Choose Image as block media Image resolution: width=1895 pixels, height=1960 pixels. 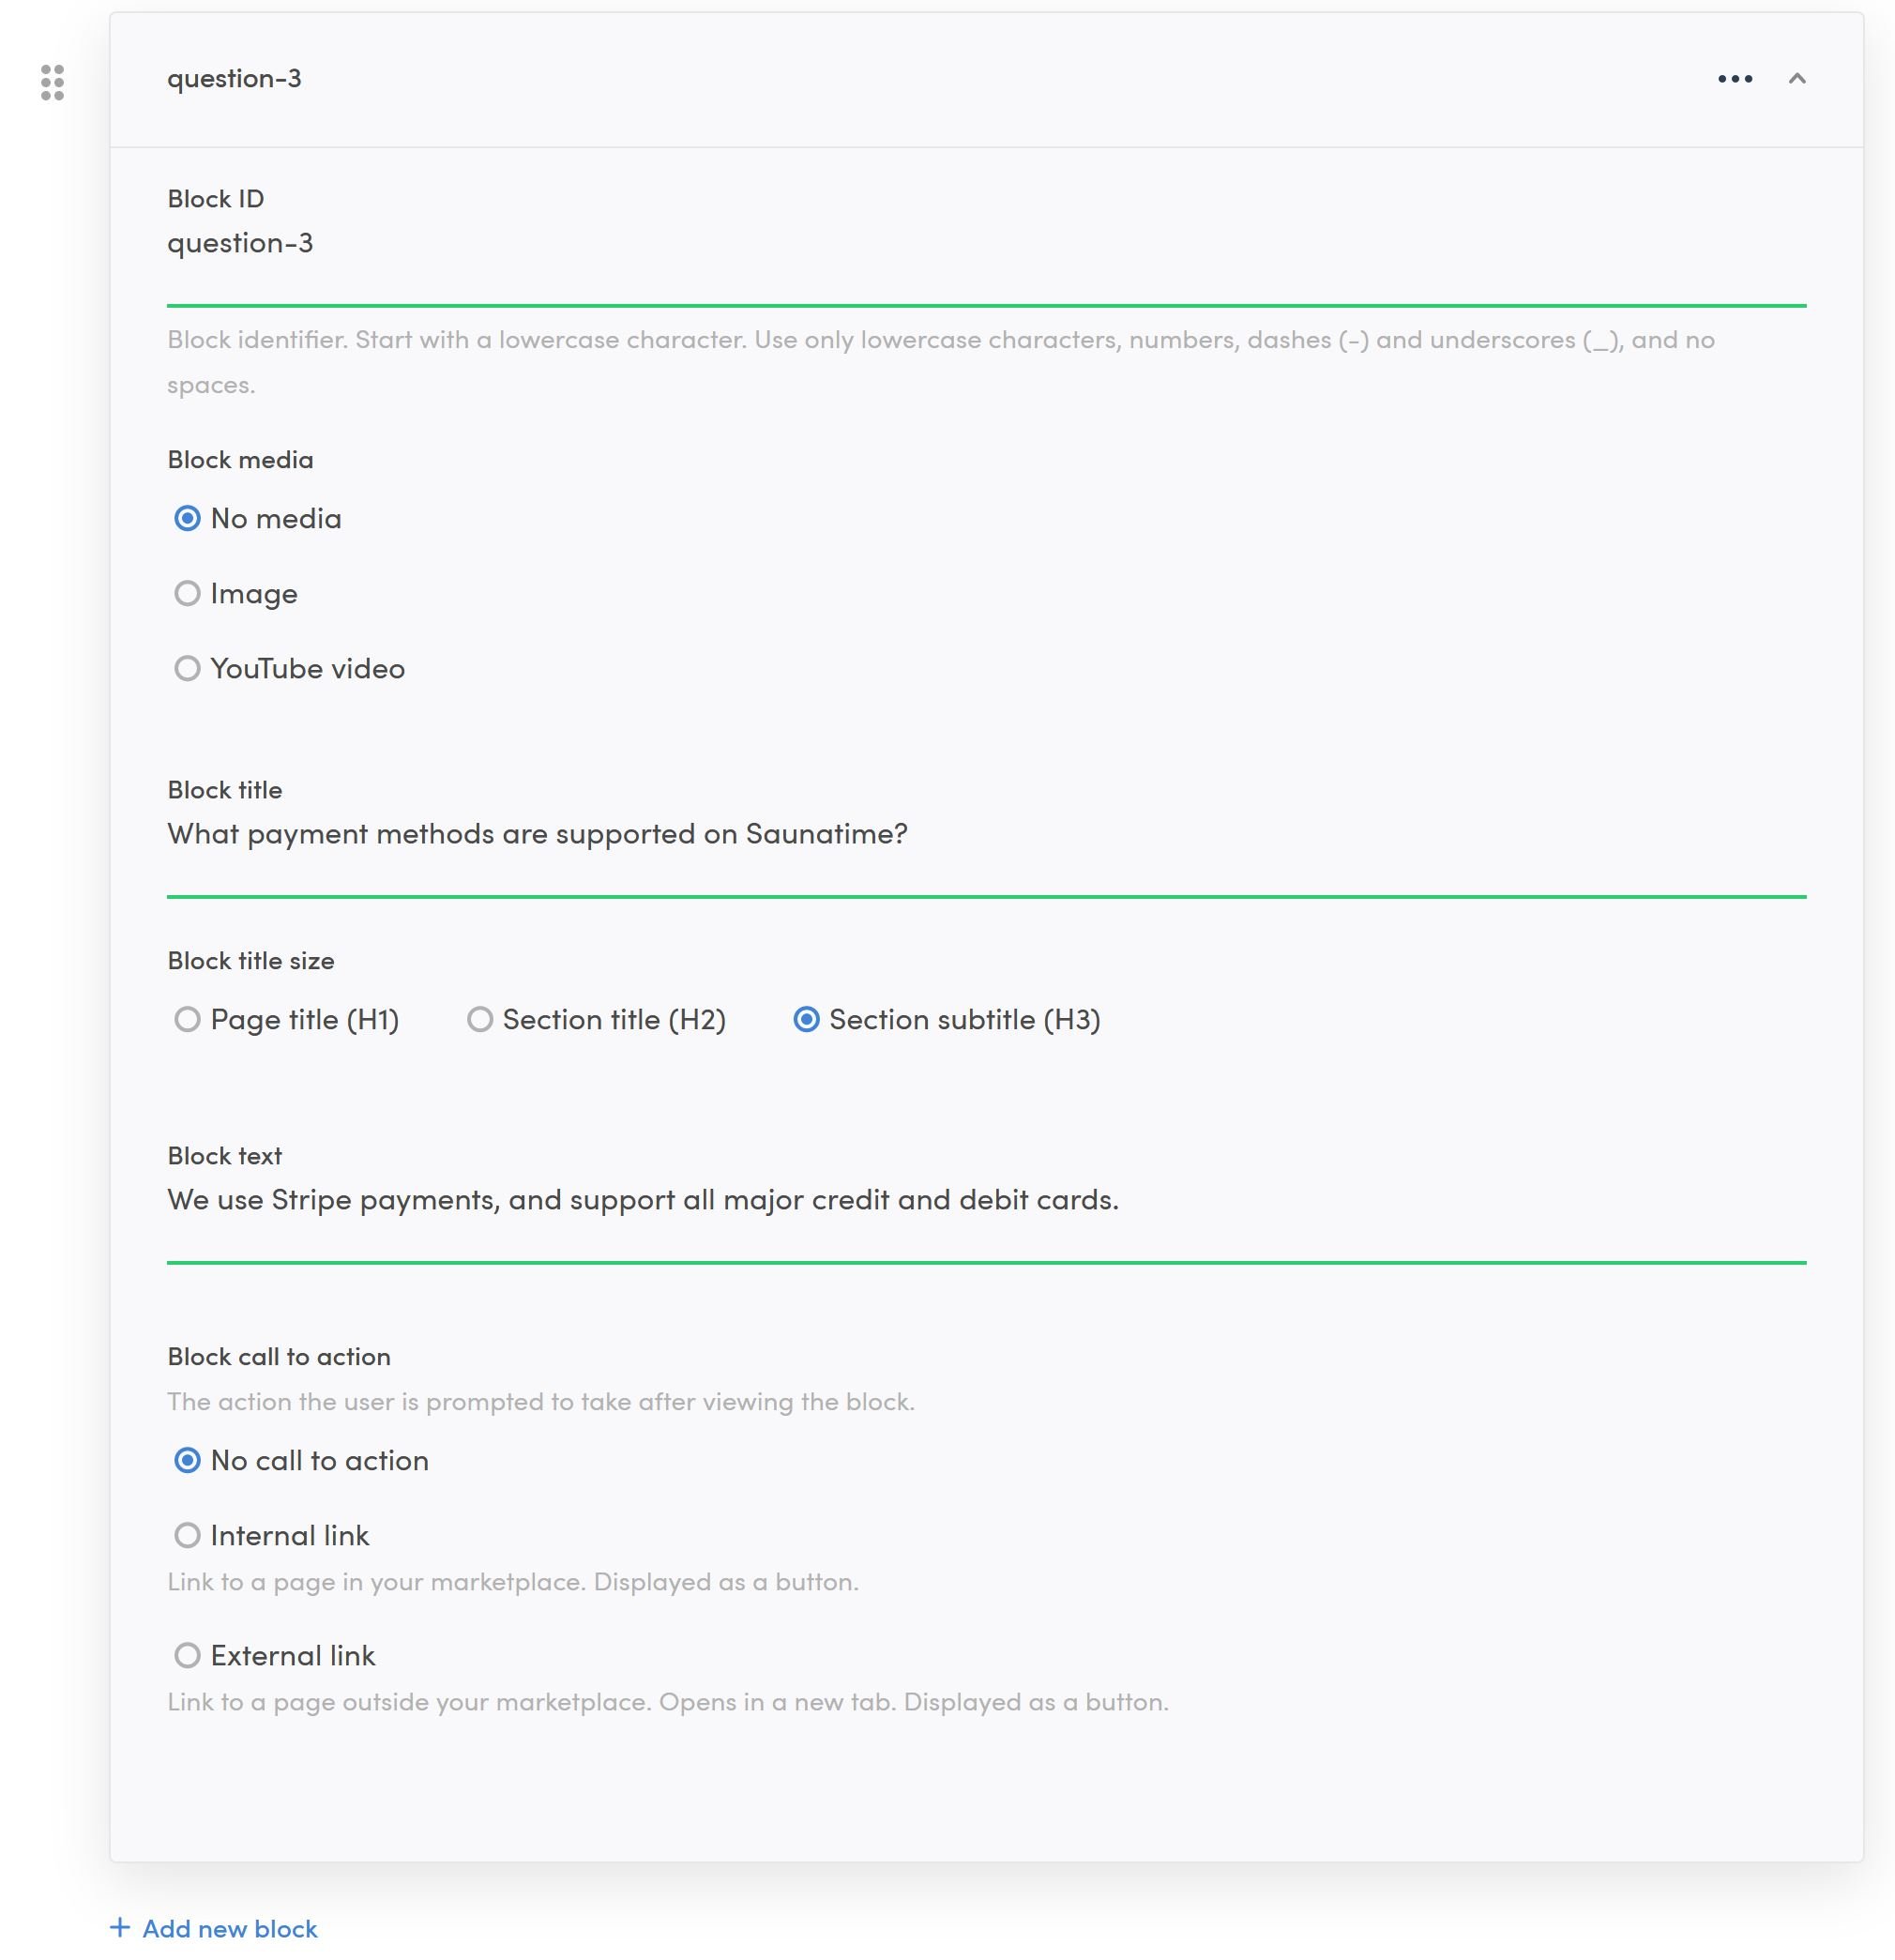point(187,593)
